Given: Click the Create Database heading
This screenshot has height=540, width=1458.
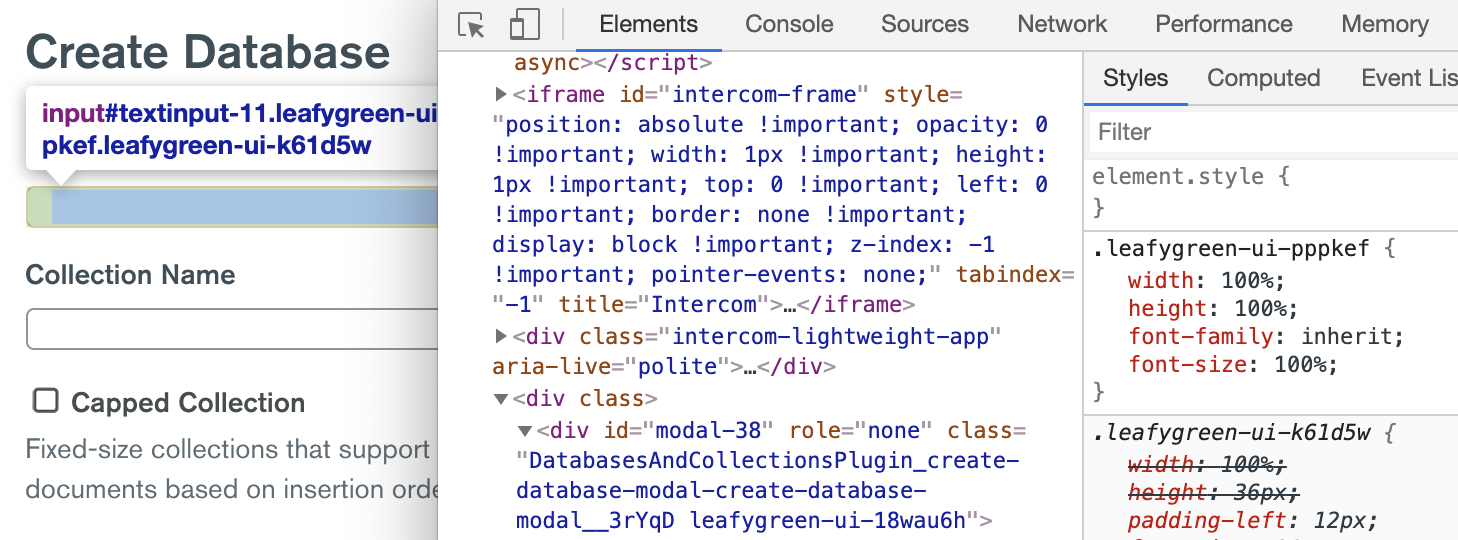Looking at the screenshot, I should (x=208, y=52).
